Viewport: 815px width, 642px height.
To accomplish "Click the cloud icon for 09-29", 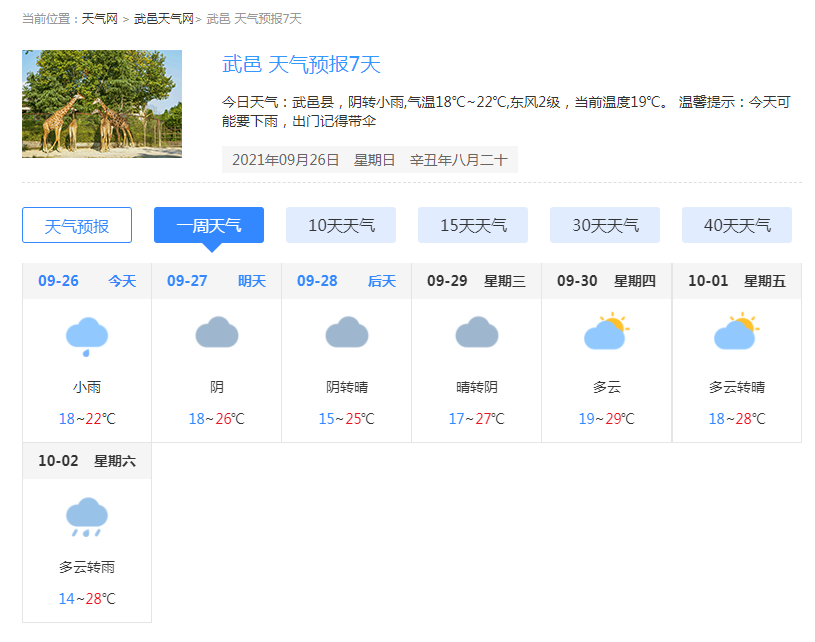I will [477, 333].
